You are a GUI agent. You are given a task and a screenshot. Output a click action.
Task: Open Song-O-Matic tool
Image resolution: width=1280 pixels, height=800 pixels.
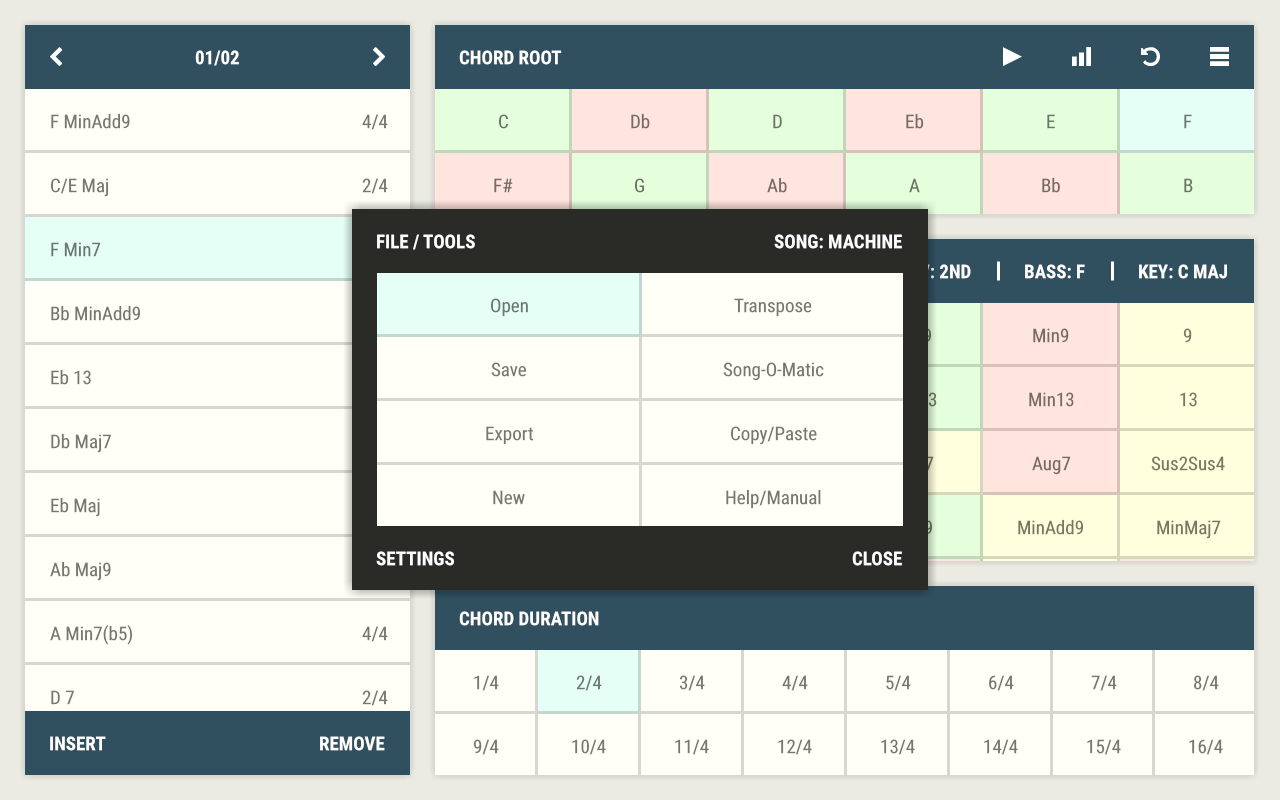click(772, 370)
